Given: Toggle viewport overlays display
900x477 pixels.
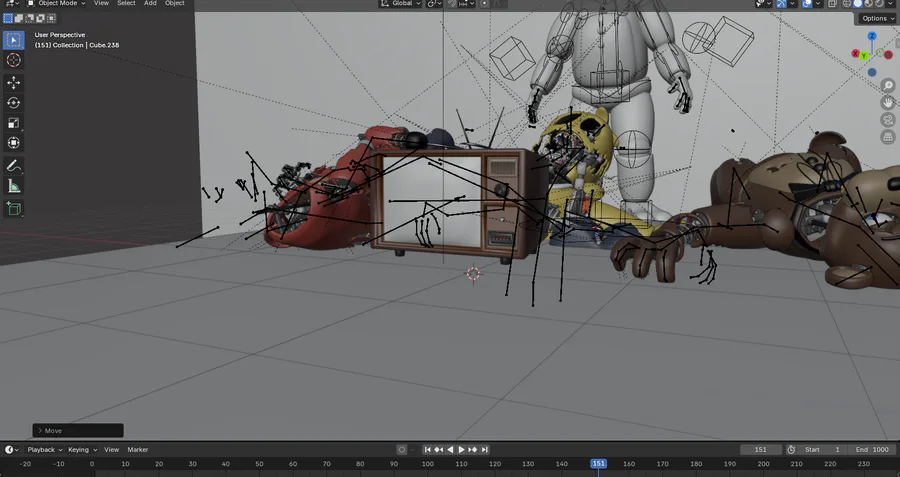Looking at the screenshot, I should point(807,3).
